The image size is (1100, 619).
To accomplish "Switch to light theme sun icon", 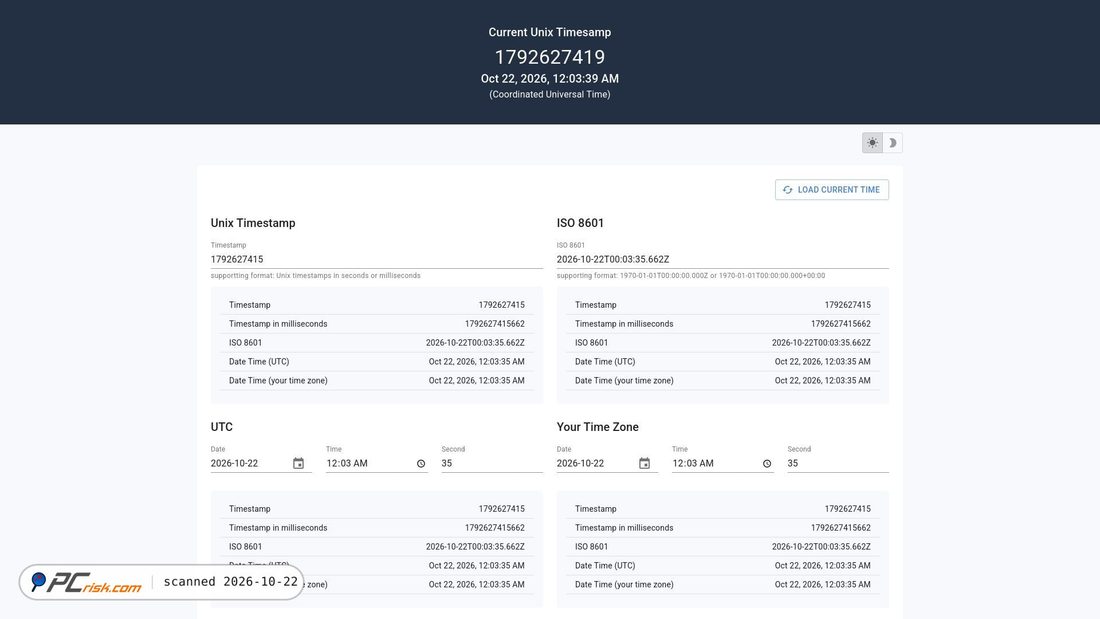I will pyautogui.click(x=872, y=142).
